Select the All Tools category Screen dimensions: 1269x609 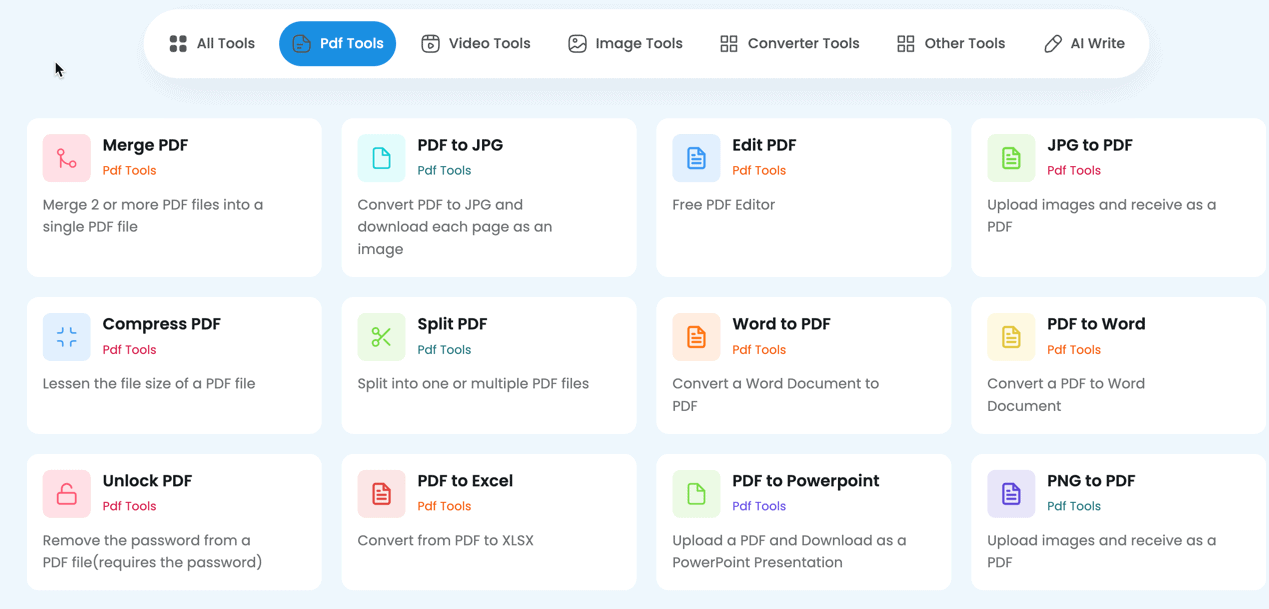(x=211, y=43)
